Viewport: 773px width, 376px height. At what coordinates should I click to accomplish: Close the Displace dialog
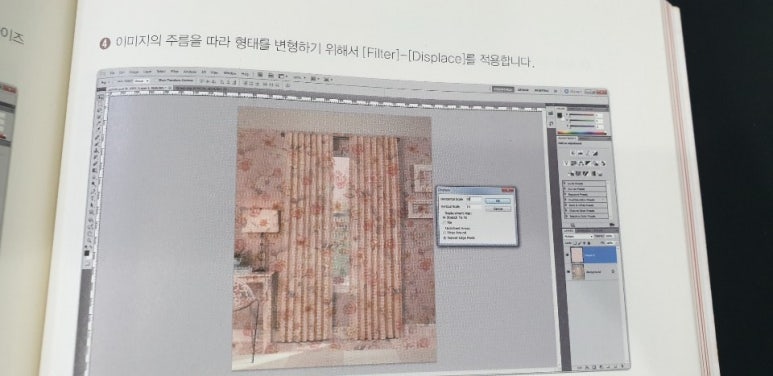[509, 190]
